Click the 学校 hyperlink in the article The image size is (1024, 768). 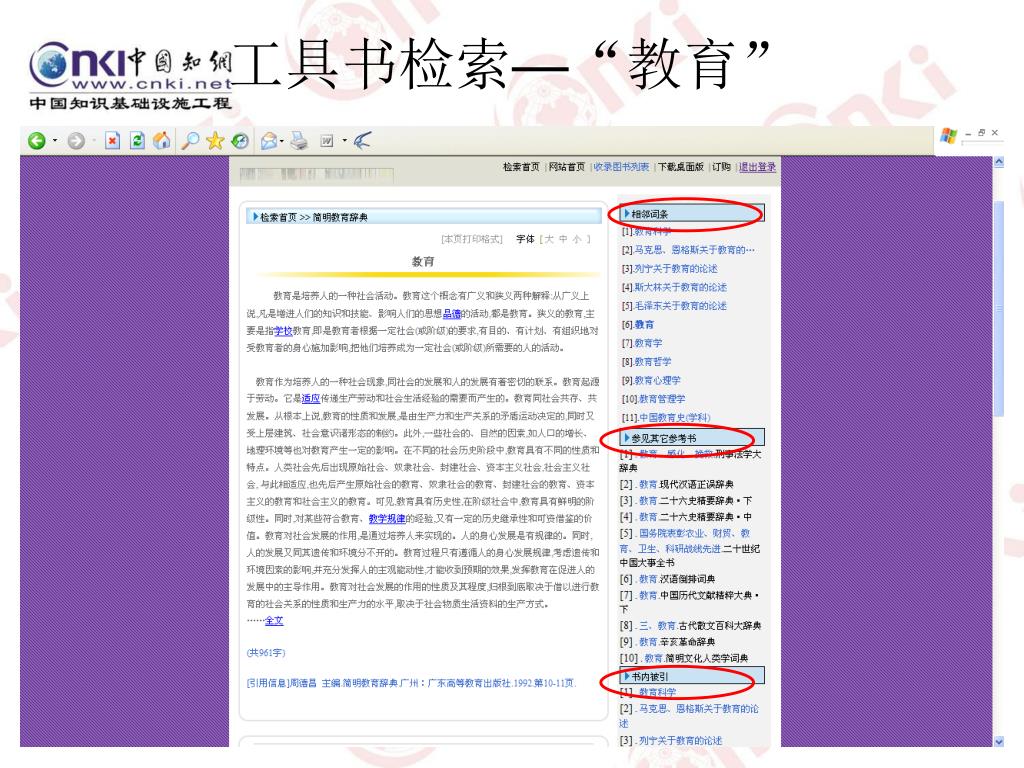point(283,330)
